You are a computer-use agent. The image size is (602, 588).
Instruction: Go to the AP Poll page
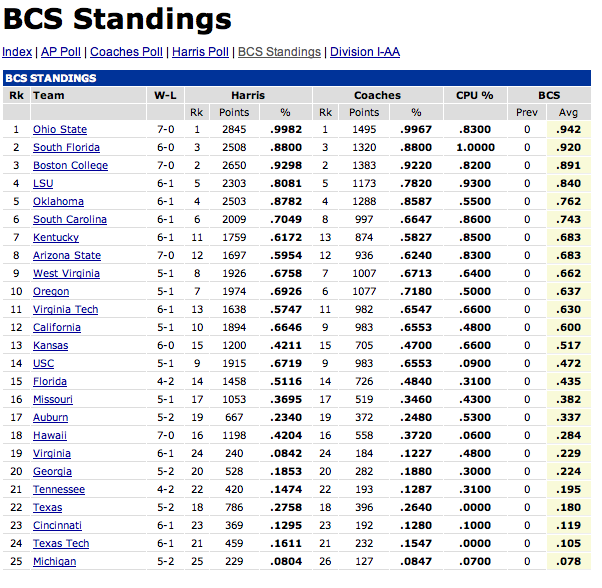(x=61, y=52)
